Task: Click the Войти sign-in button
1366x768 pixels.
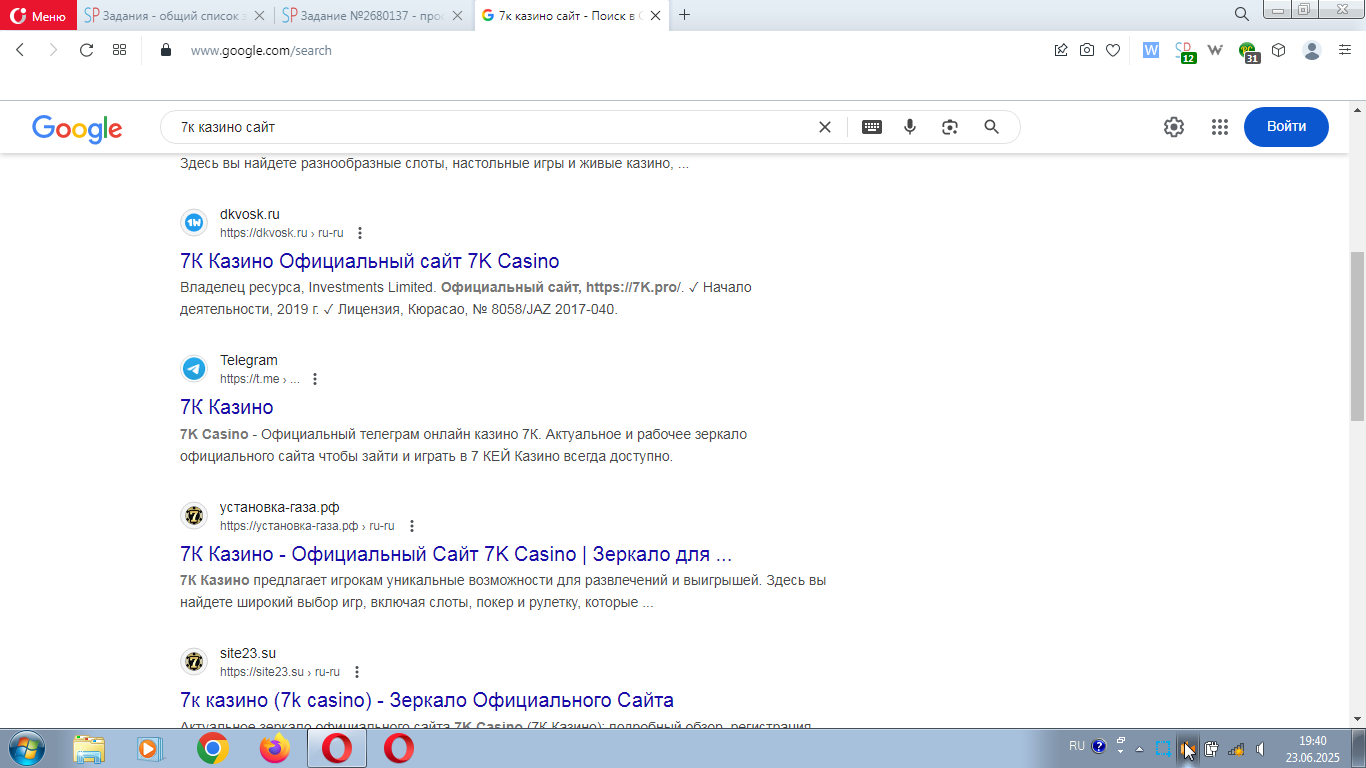Action: (1286, 127)
